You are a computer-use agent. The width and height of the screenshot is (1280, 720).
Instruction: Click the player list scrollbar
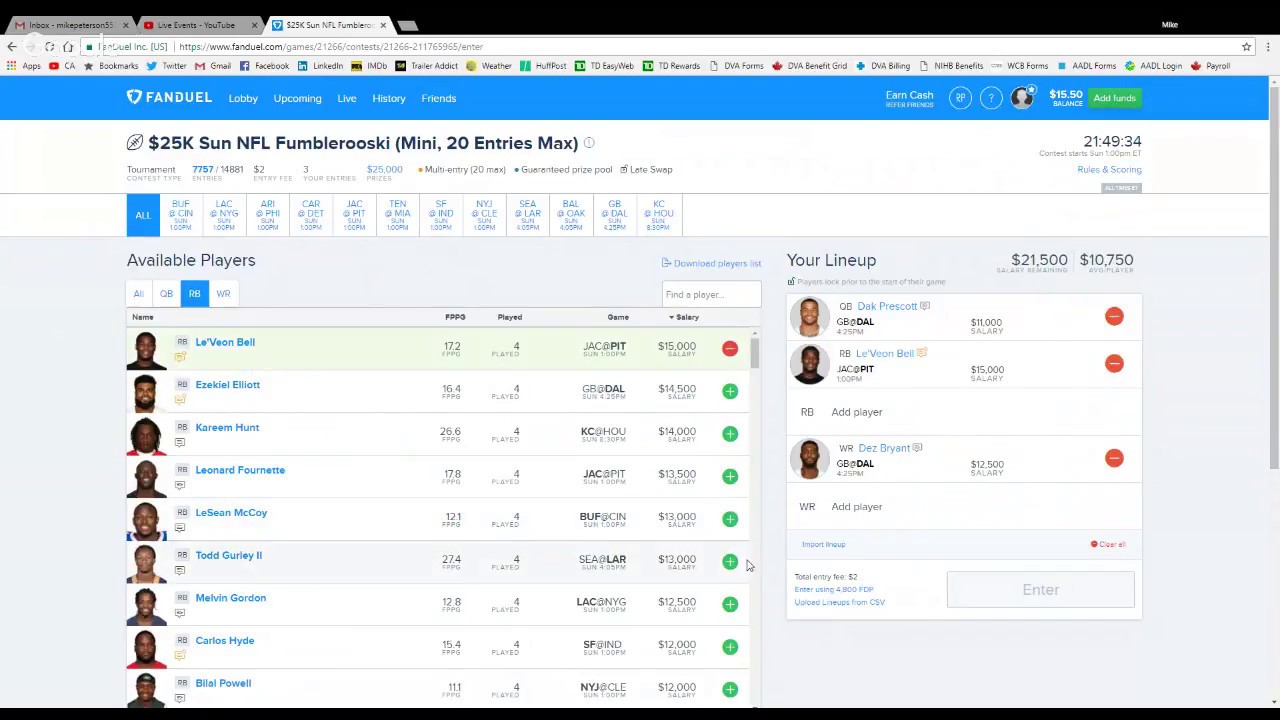pos(756,352)
